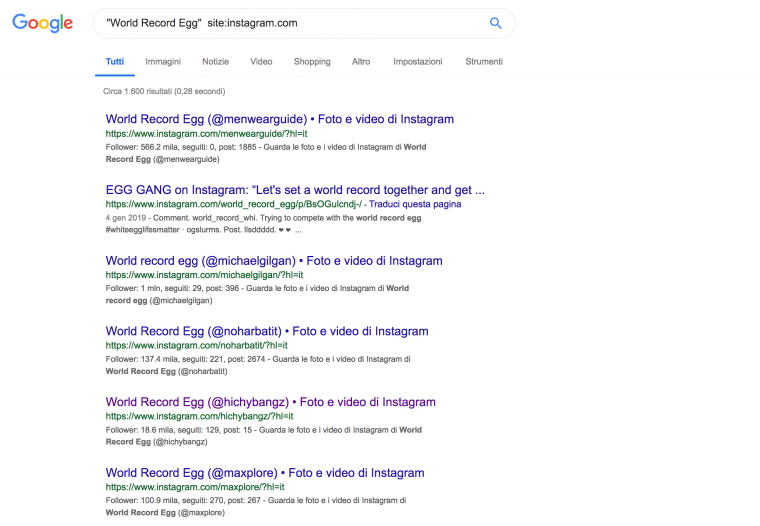Click the 'Circa 1.600 risultati' stats text

[164, 91]
